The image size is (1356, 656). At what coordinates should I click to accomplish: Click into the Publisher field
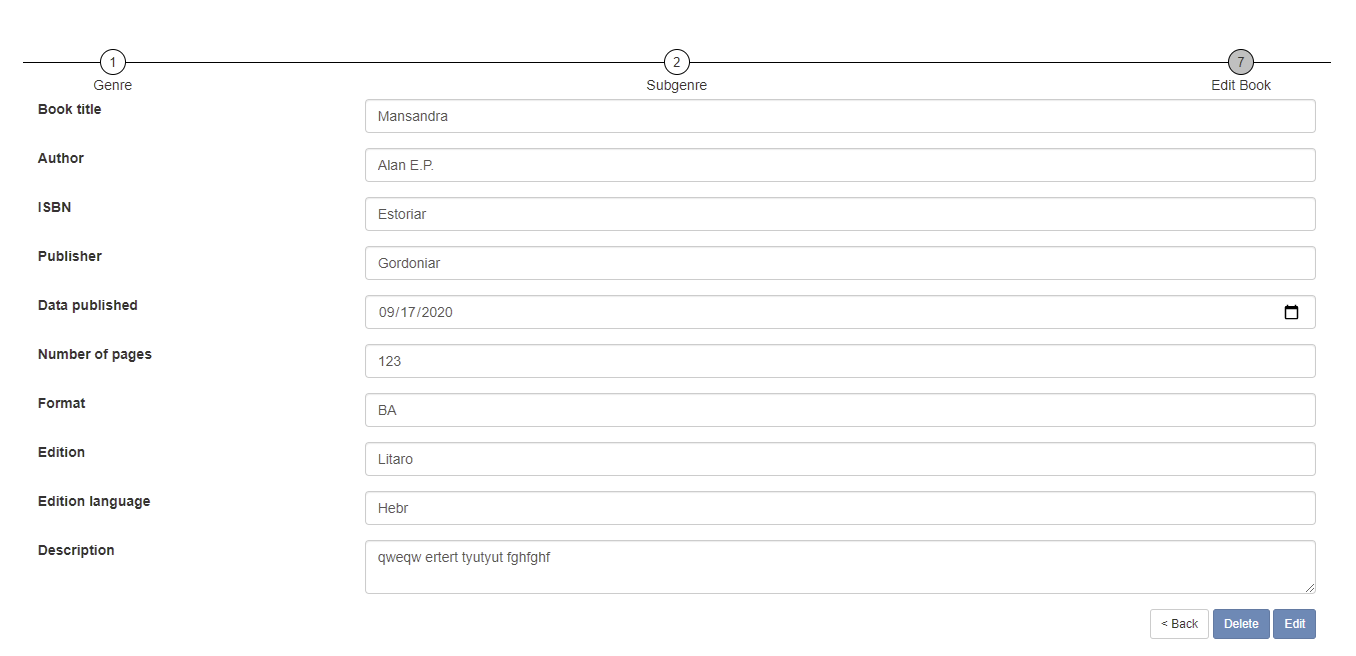(840, 263)
